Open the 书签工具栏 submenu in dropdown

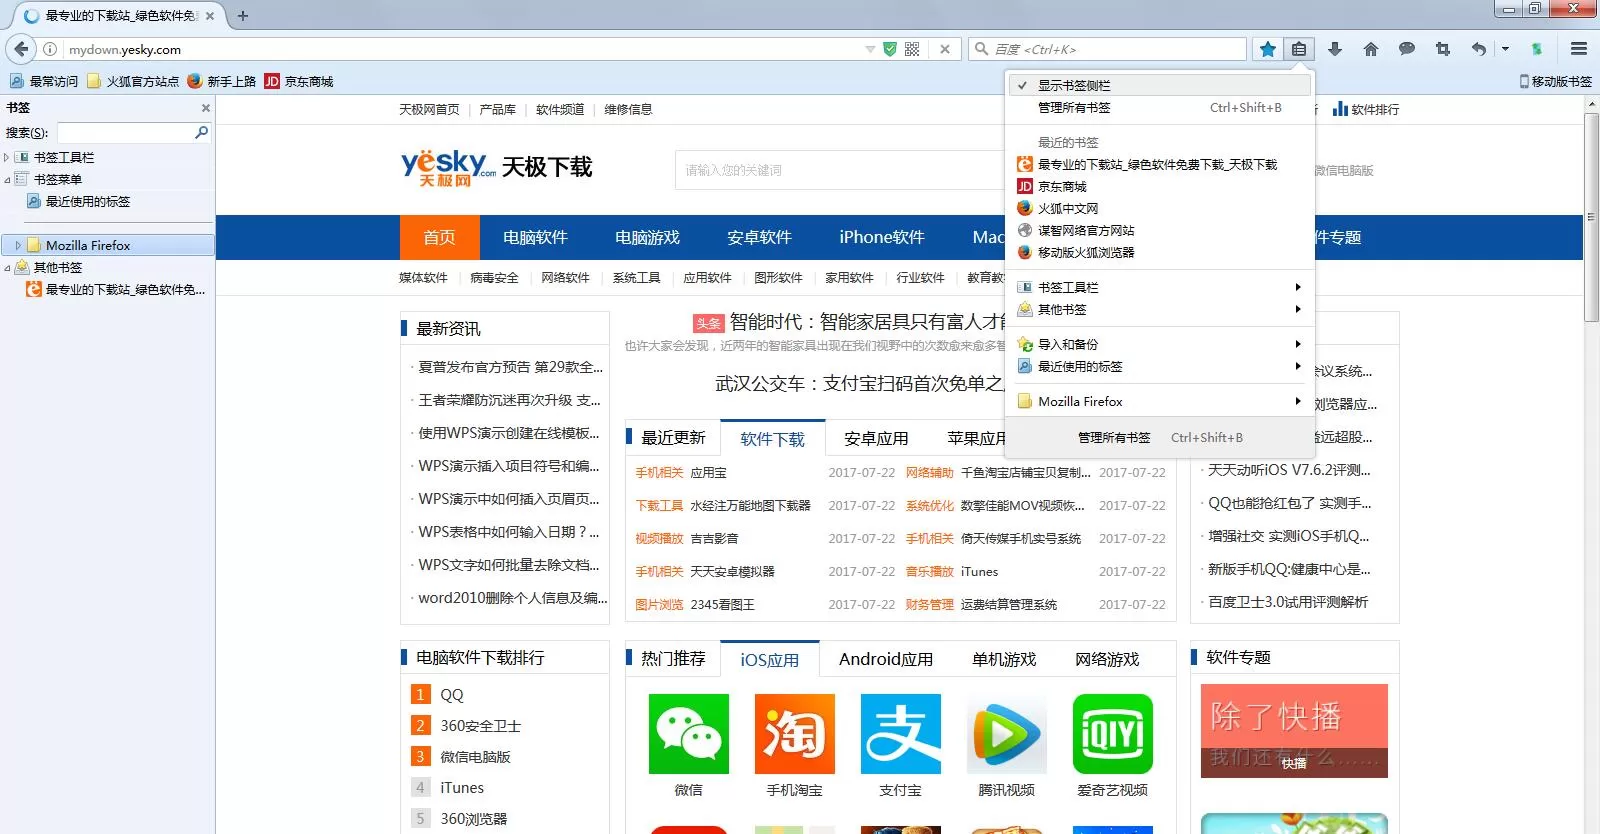(1160, 287)
